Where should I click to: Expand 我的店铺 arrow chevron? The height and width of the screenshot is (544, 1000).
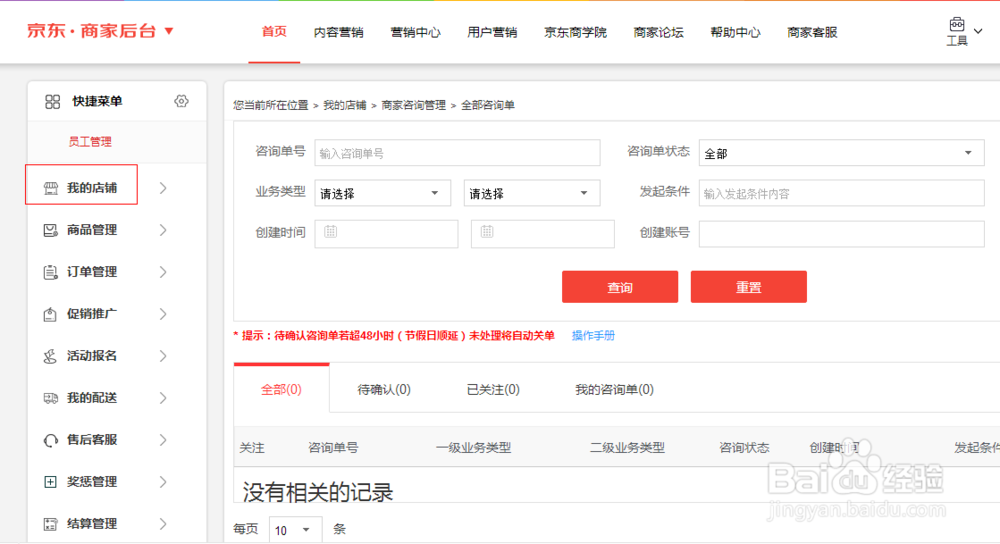[163, 188]
